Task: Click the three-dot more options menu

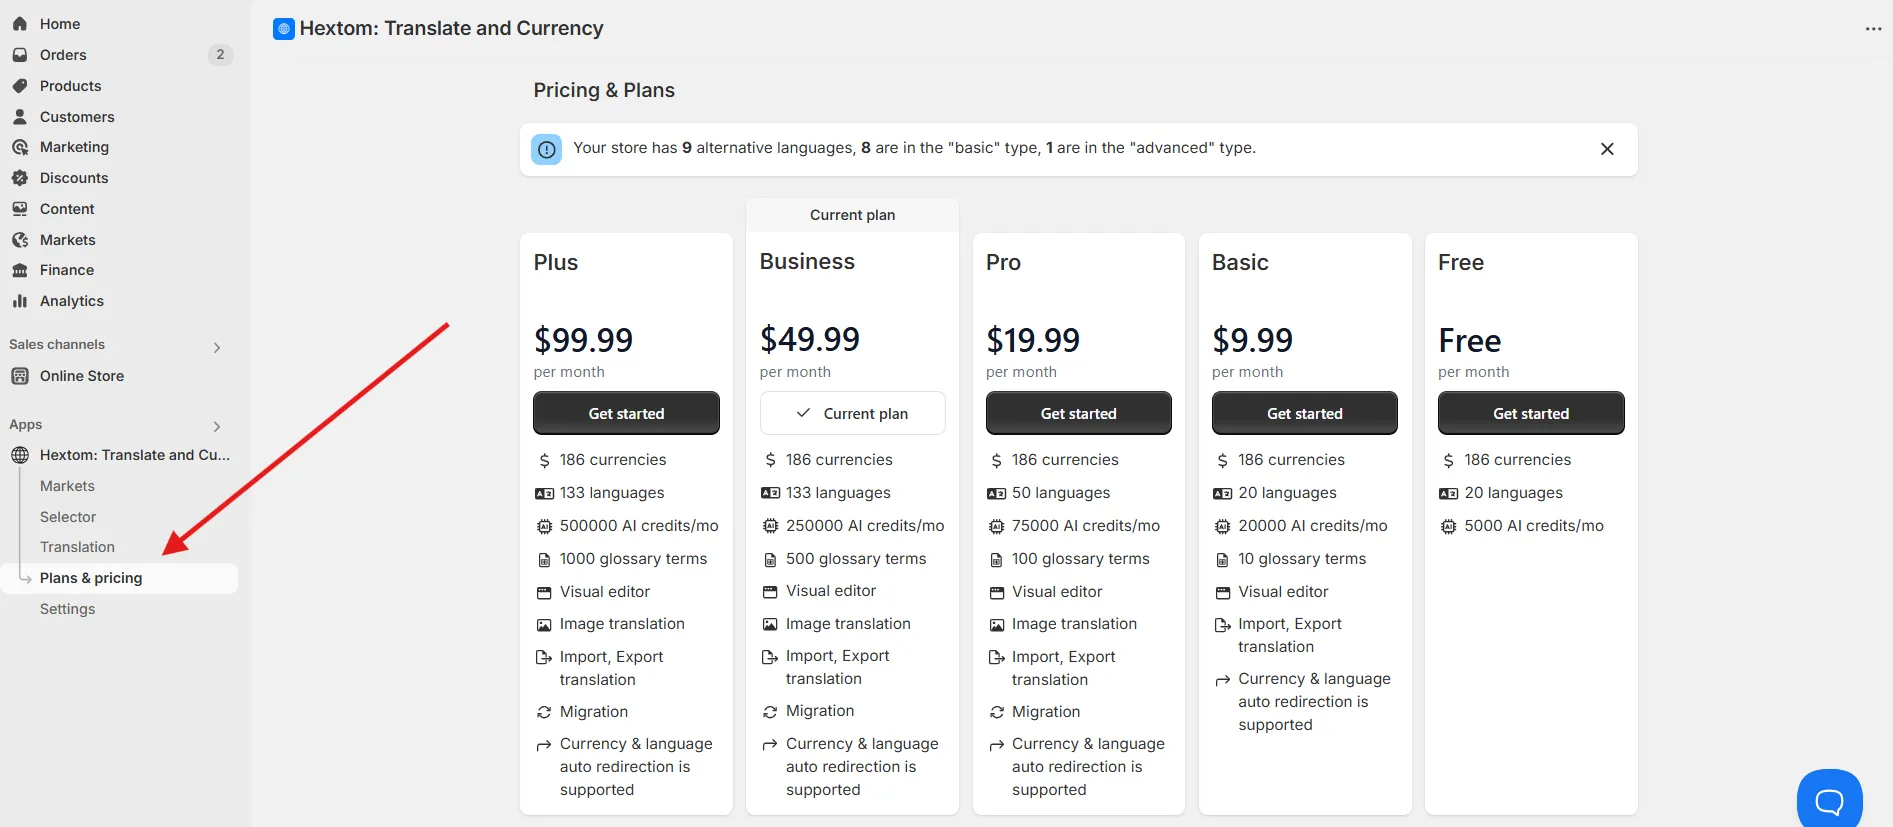Action: (1873, 29)
